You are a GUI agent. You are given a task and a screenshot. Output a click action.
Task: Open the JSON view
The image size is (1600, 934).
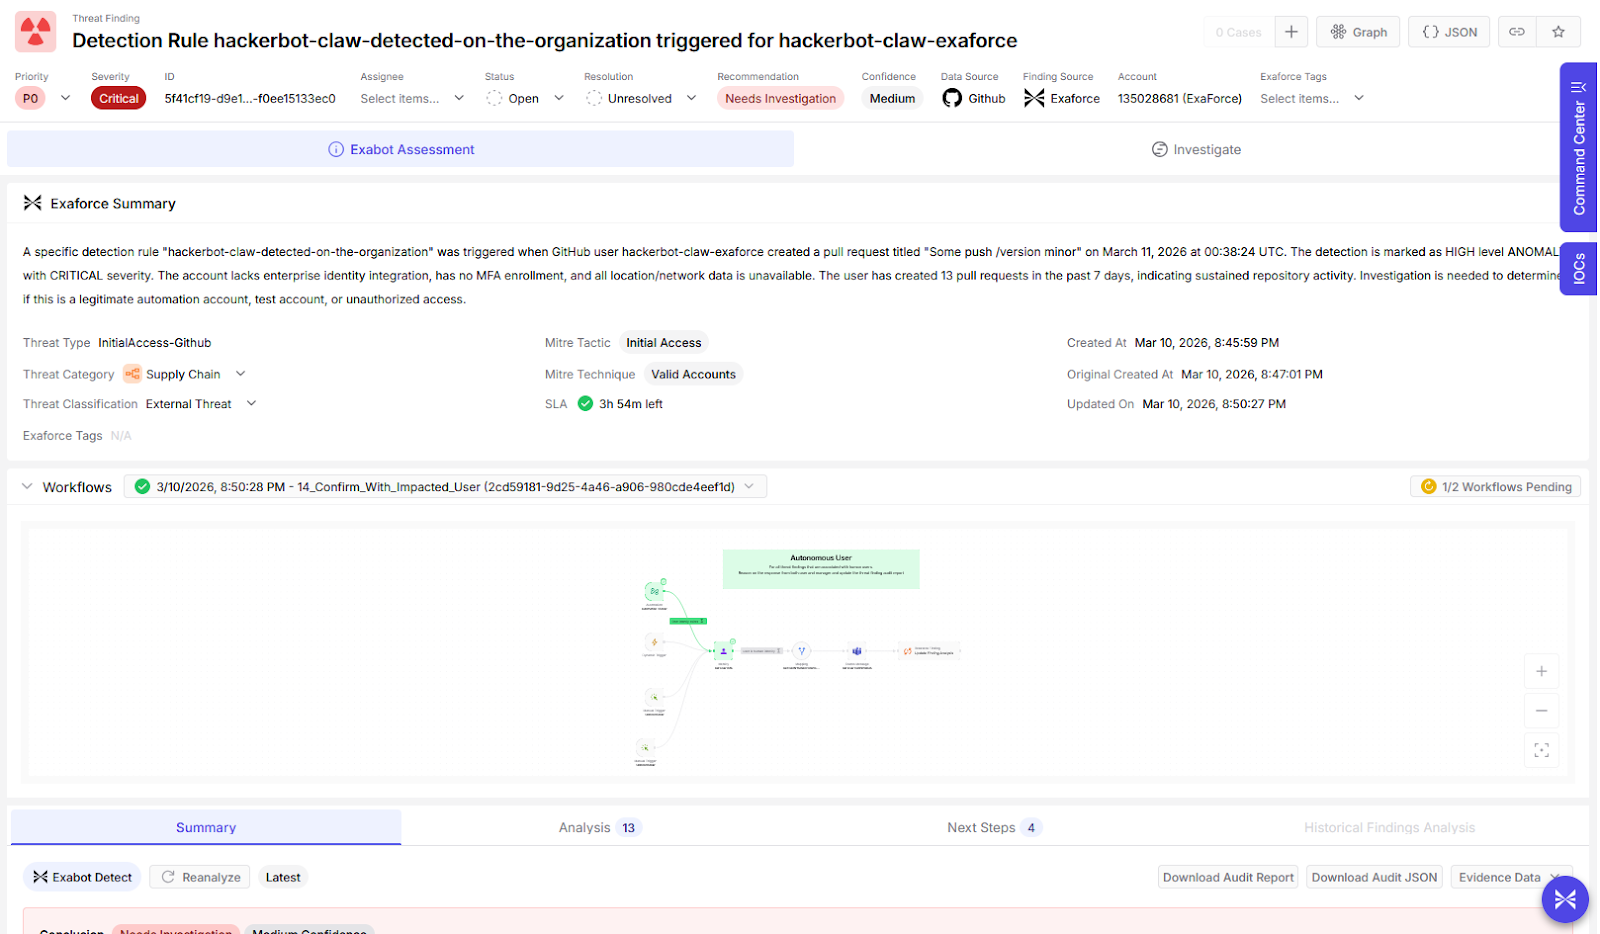pos(1449,32)
